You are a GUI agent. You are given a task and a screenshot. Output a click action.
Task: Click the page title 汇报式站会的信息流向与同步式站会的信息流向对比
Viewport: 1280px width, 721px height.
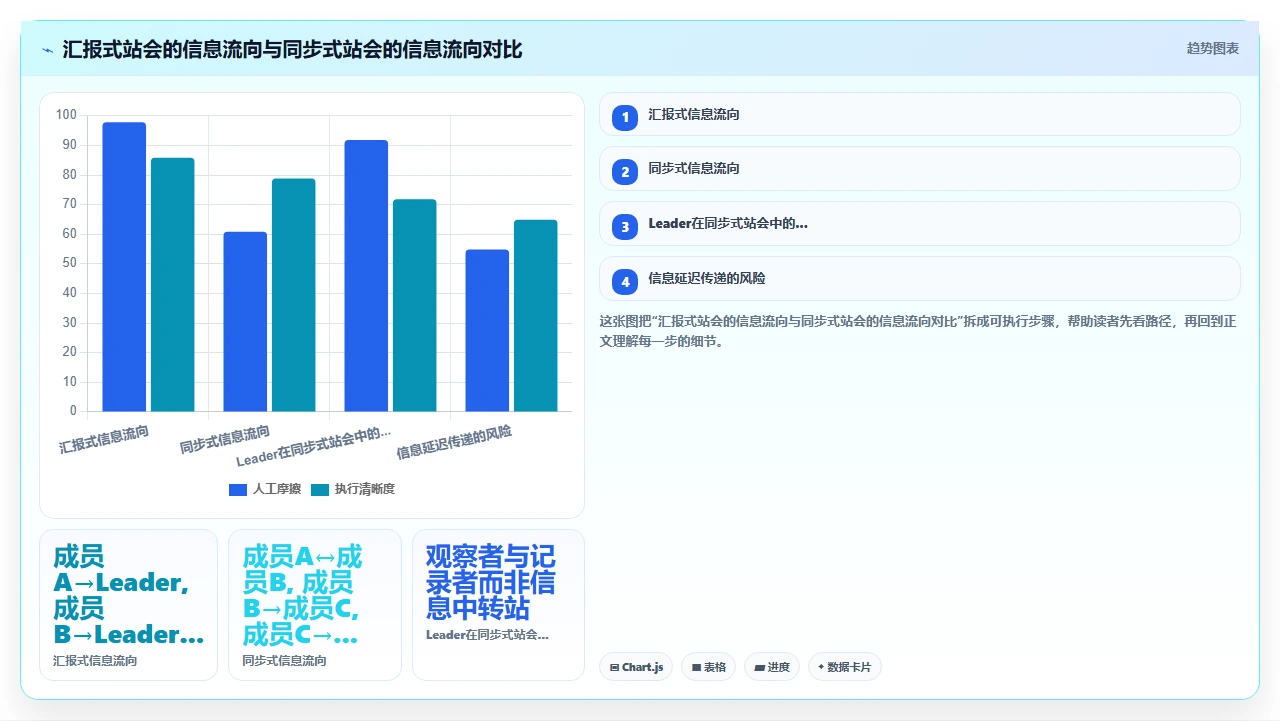point(292,49)
